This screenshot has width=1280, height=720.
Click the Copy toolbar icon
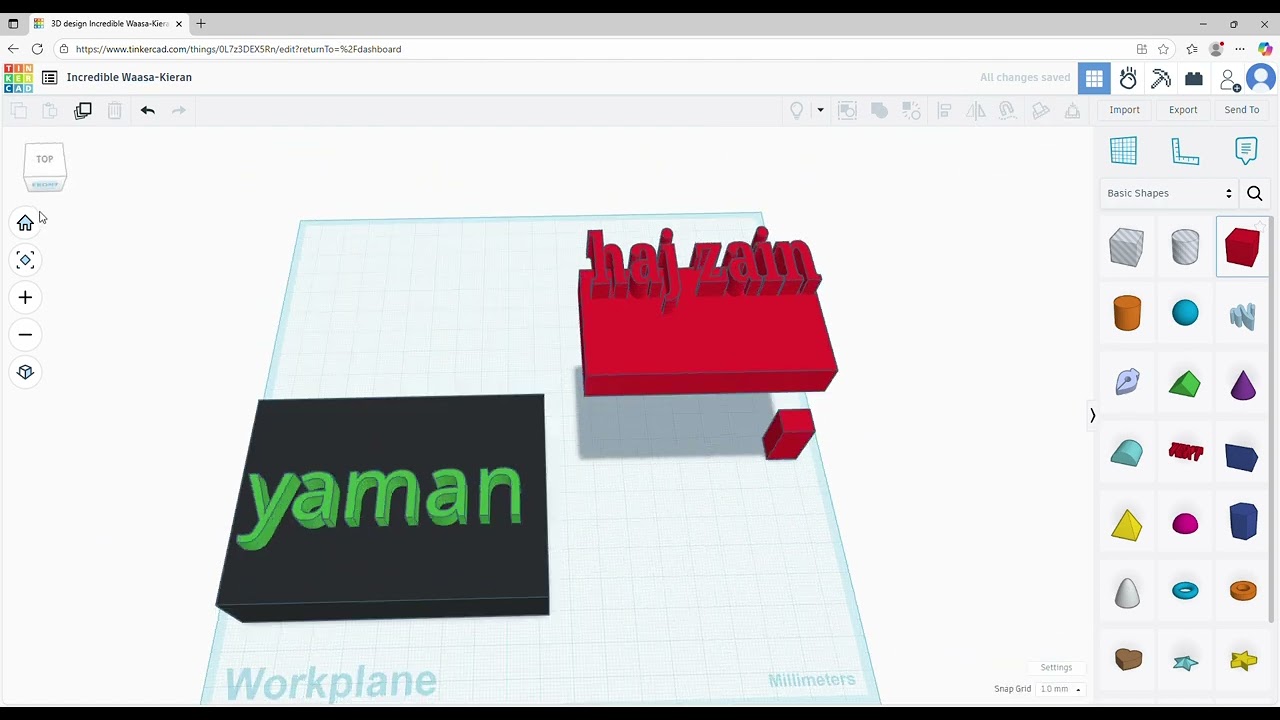click(18, 110)
